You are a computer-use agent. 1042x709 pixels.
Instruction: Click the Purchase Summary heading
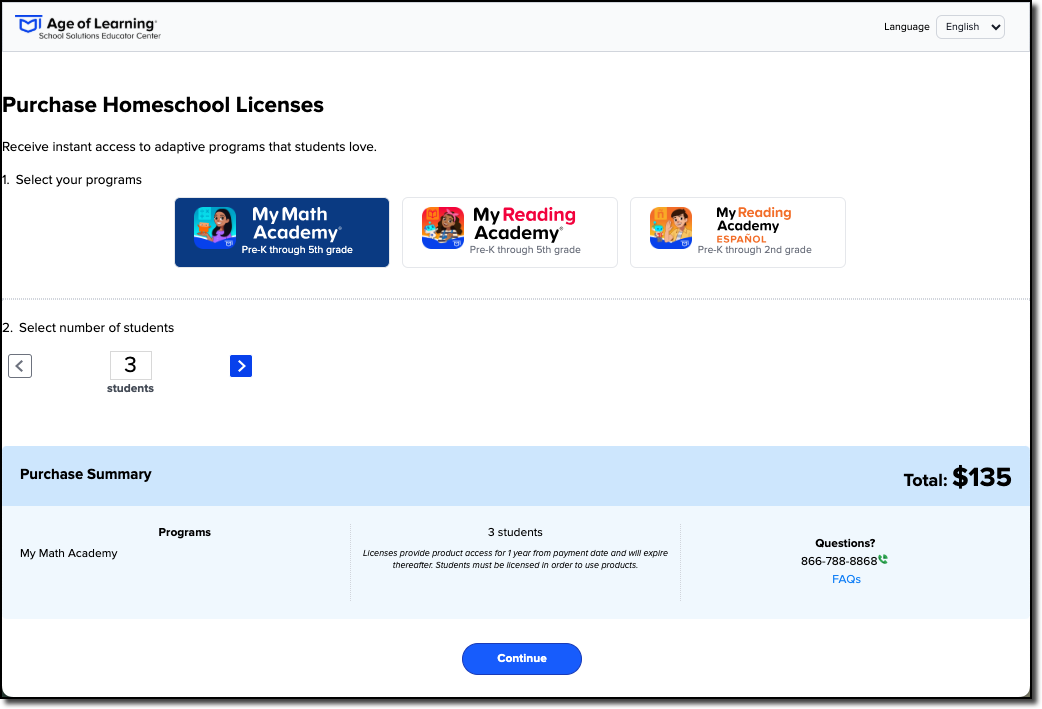pyautogui.click(x=86, y=474)
